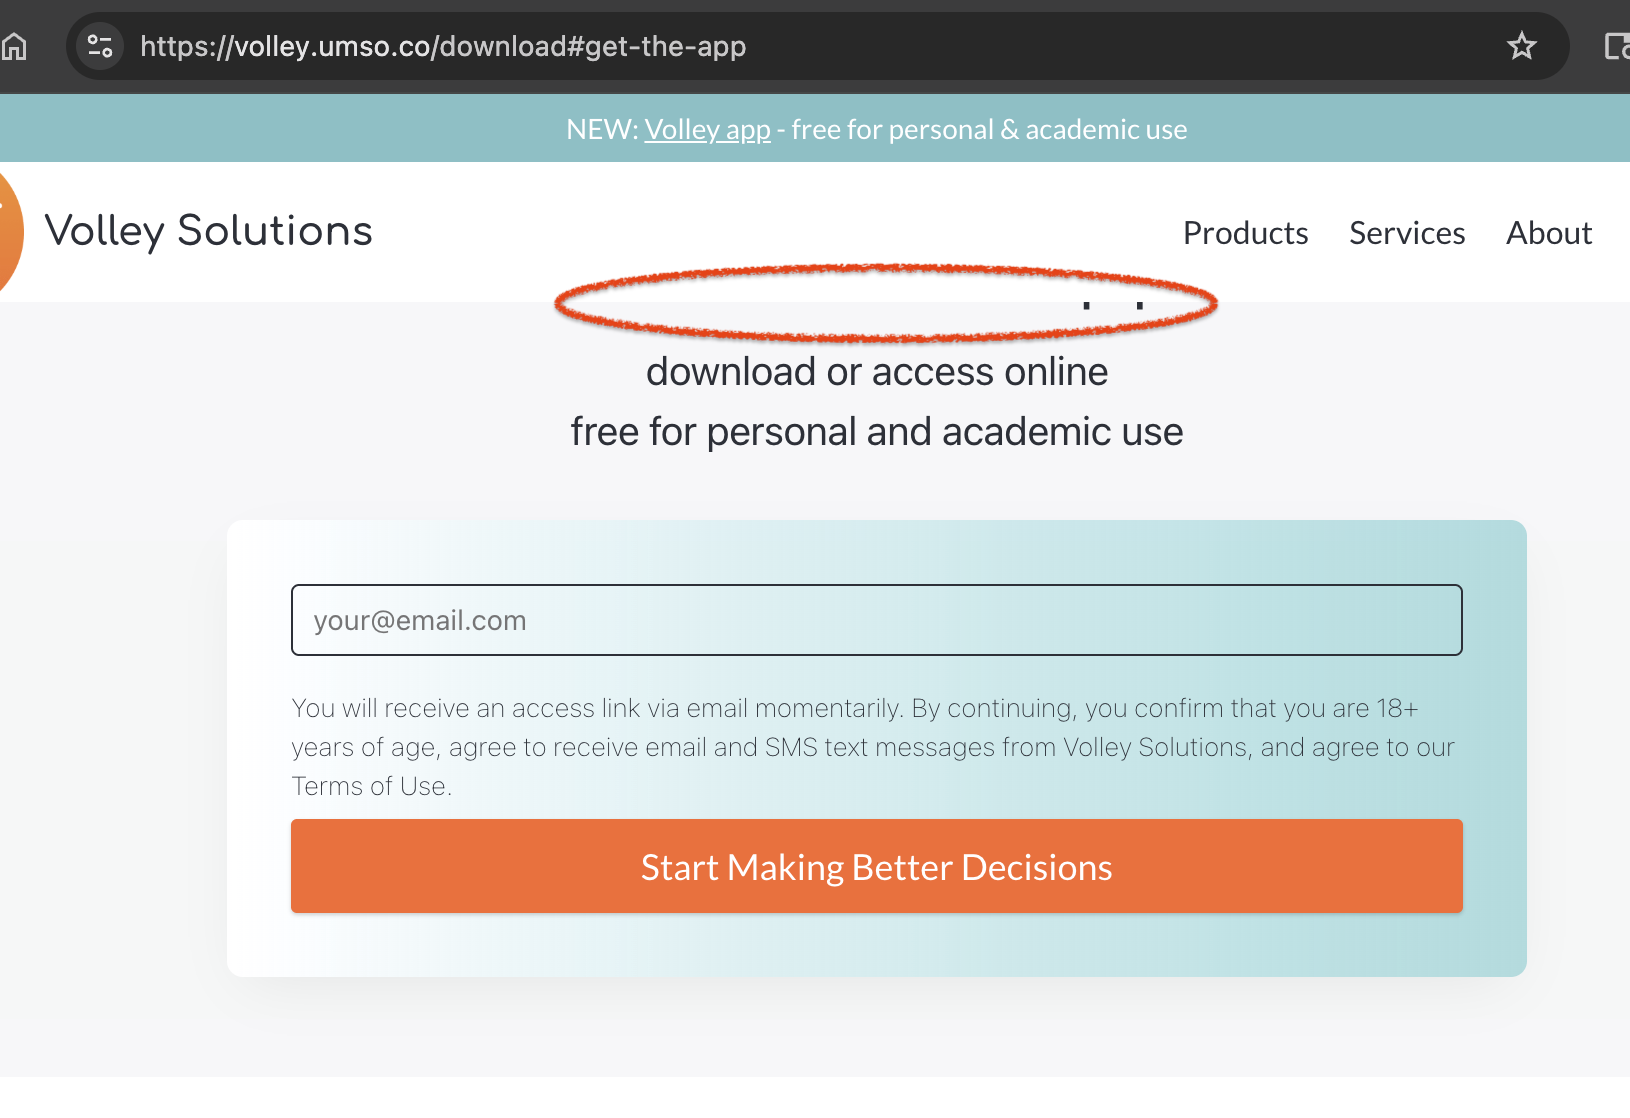
Task: Open the Products menu item
Action: pyautogui.click(x=1245, y=233)
